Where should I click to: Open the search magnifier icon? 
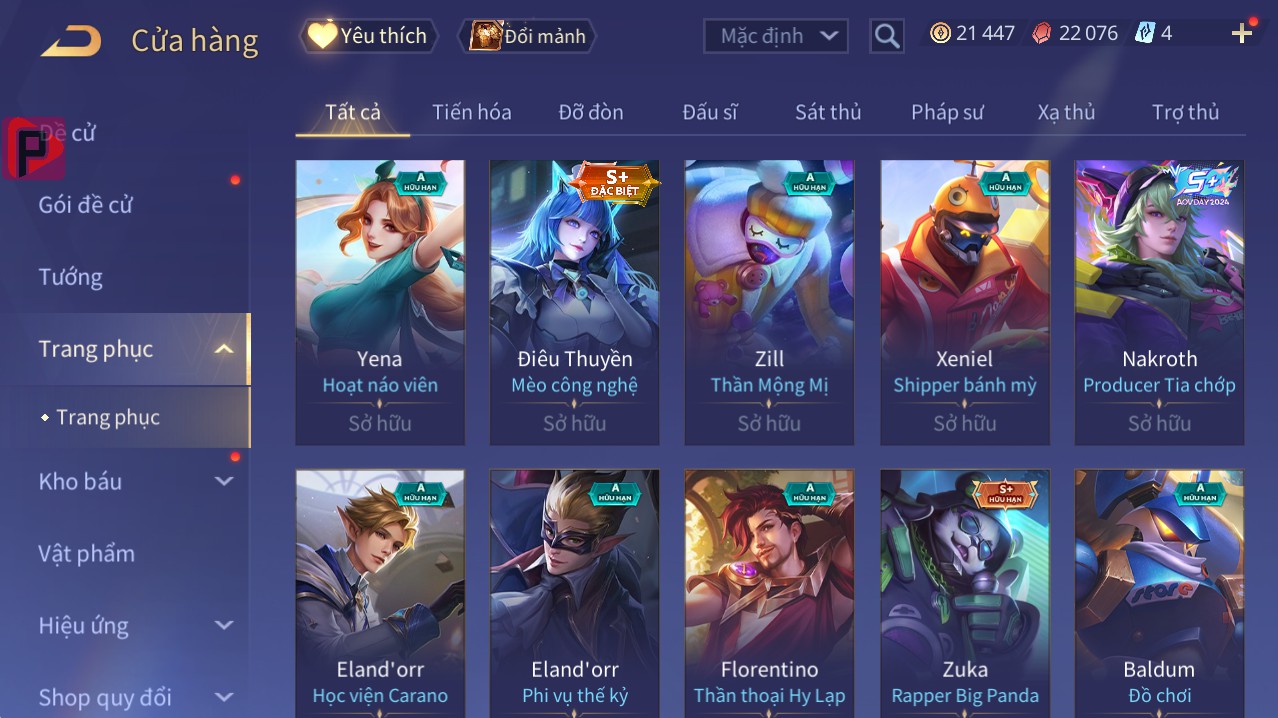click(x=886, y=36)
